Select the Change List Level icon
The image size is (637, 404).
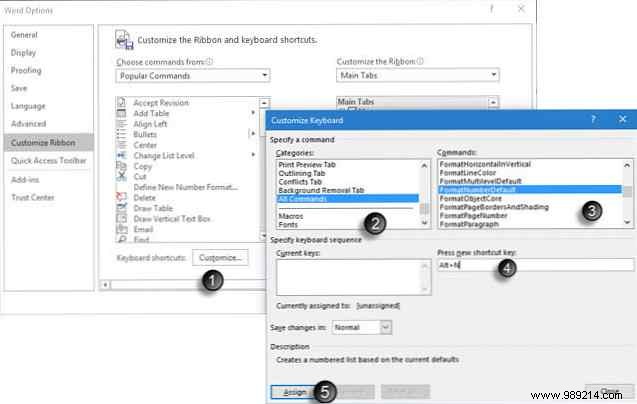click(121, 155)
